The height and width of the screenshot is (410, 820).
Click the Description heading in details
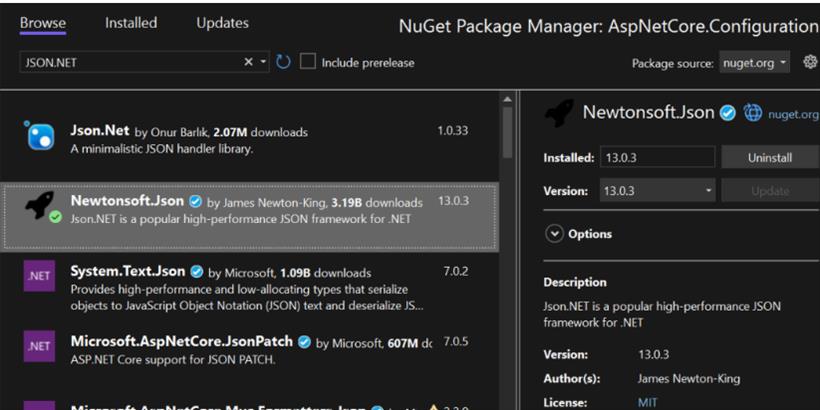[x=575, y=282]
